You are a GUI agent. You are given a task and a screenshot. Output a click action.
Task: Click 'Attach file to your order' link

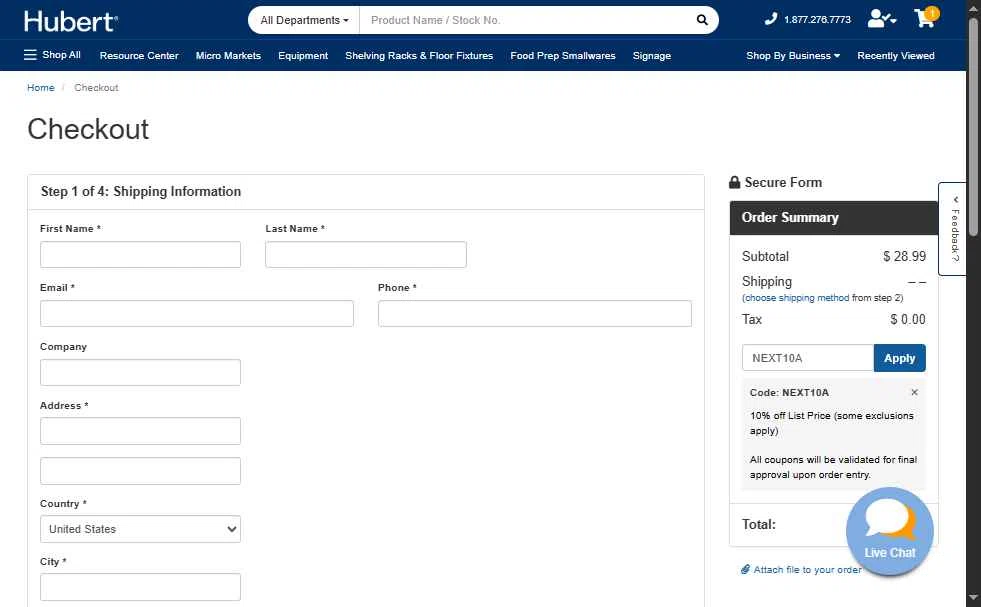click(807, 569)
